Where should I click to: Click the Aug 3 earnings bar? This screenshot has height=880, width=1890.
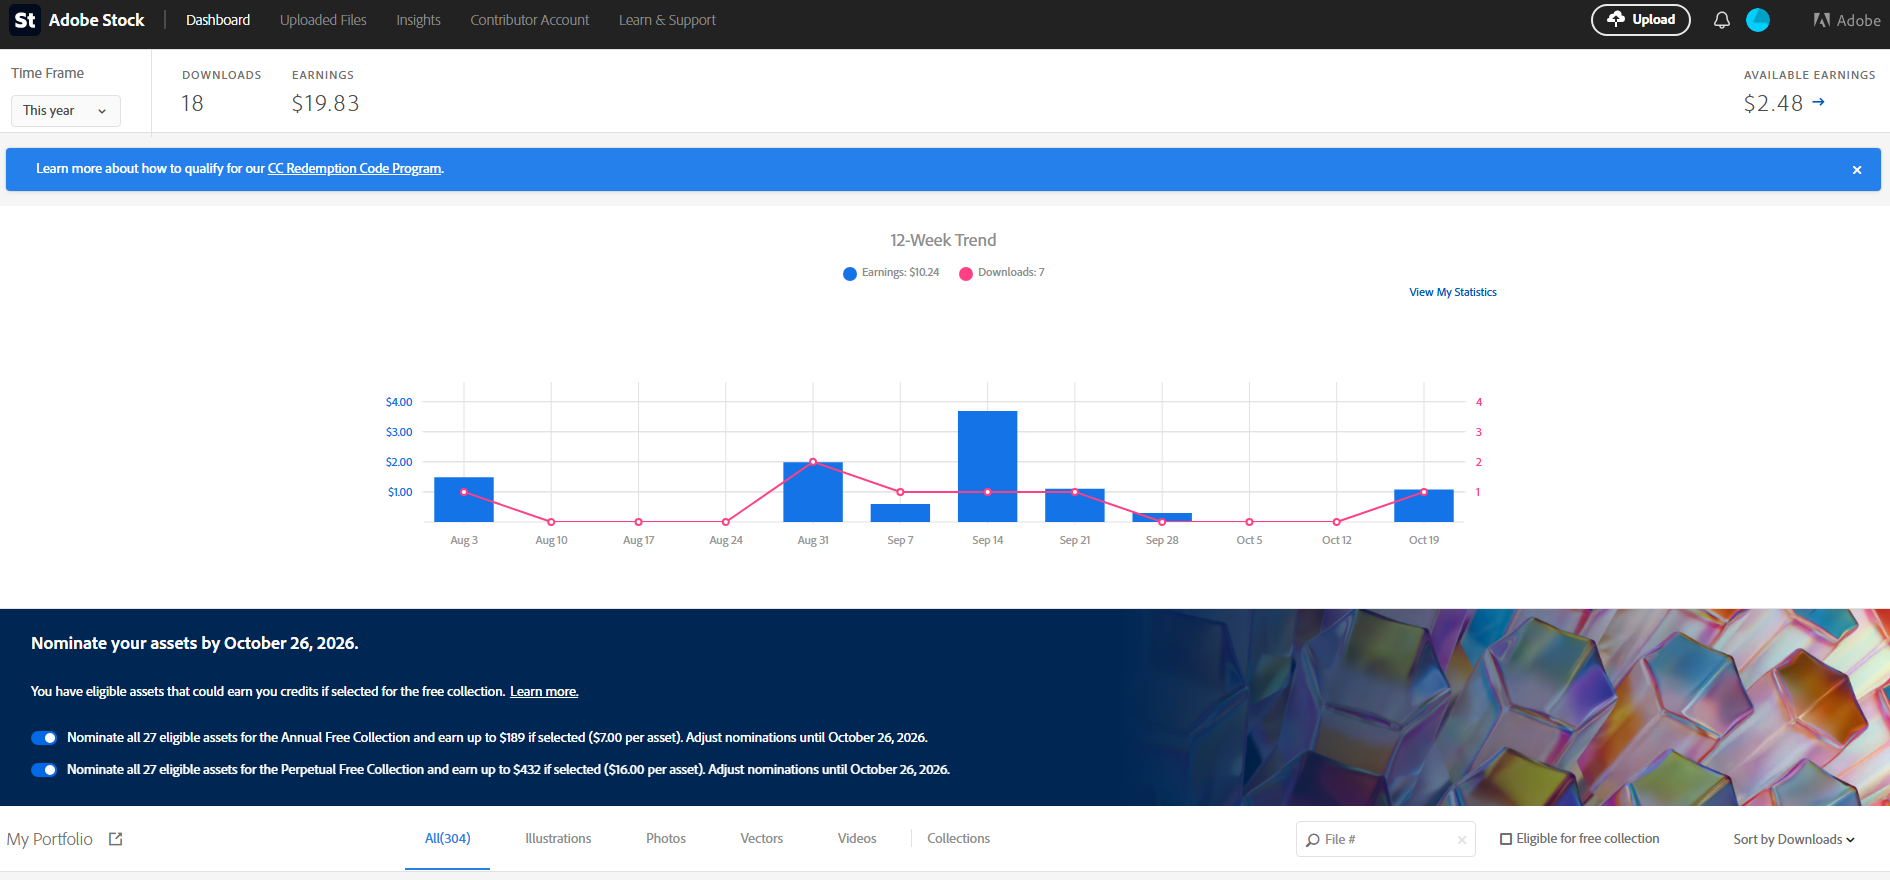tap(464, 500)
